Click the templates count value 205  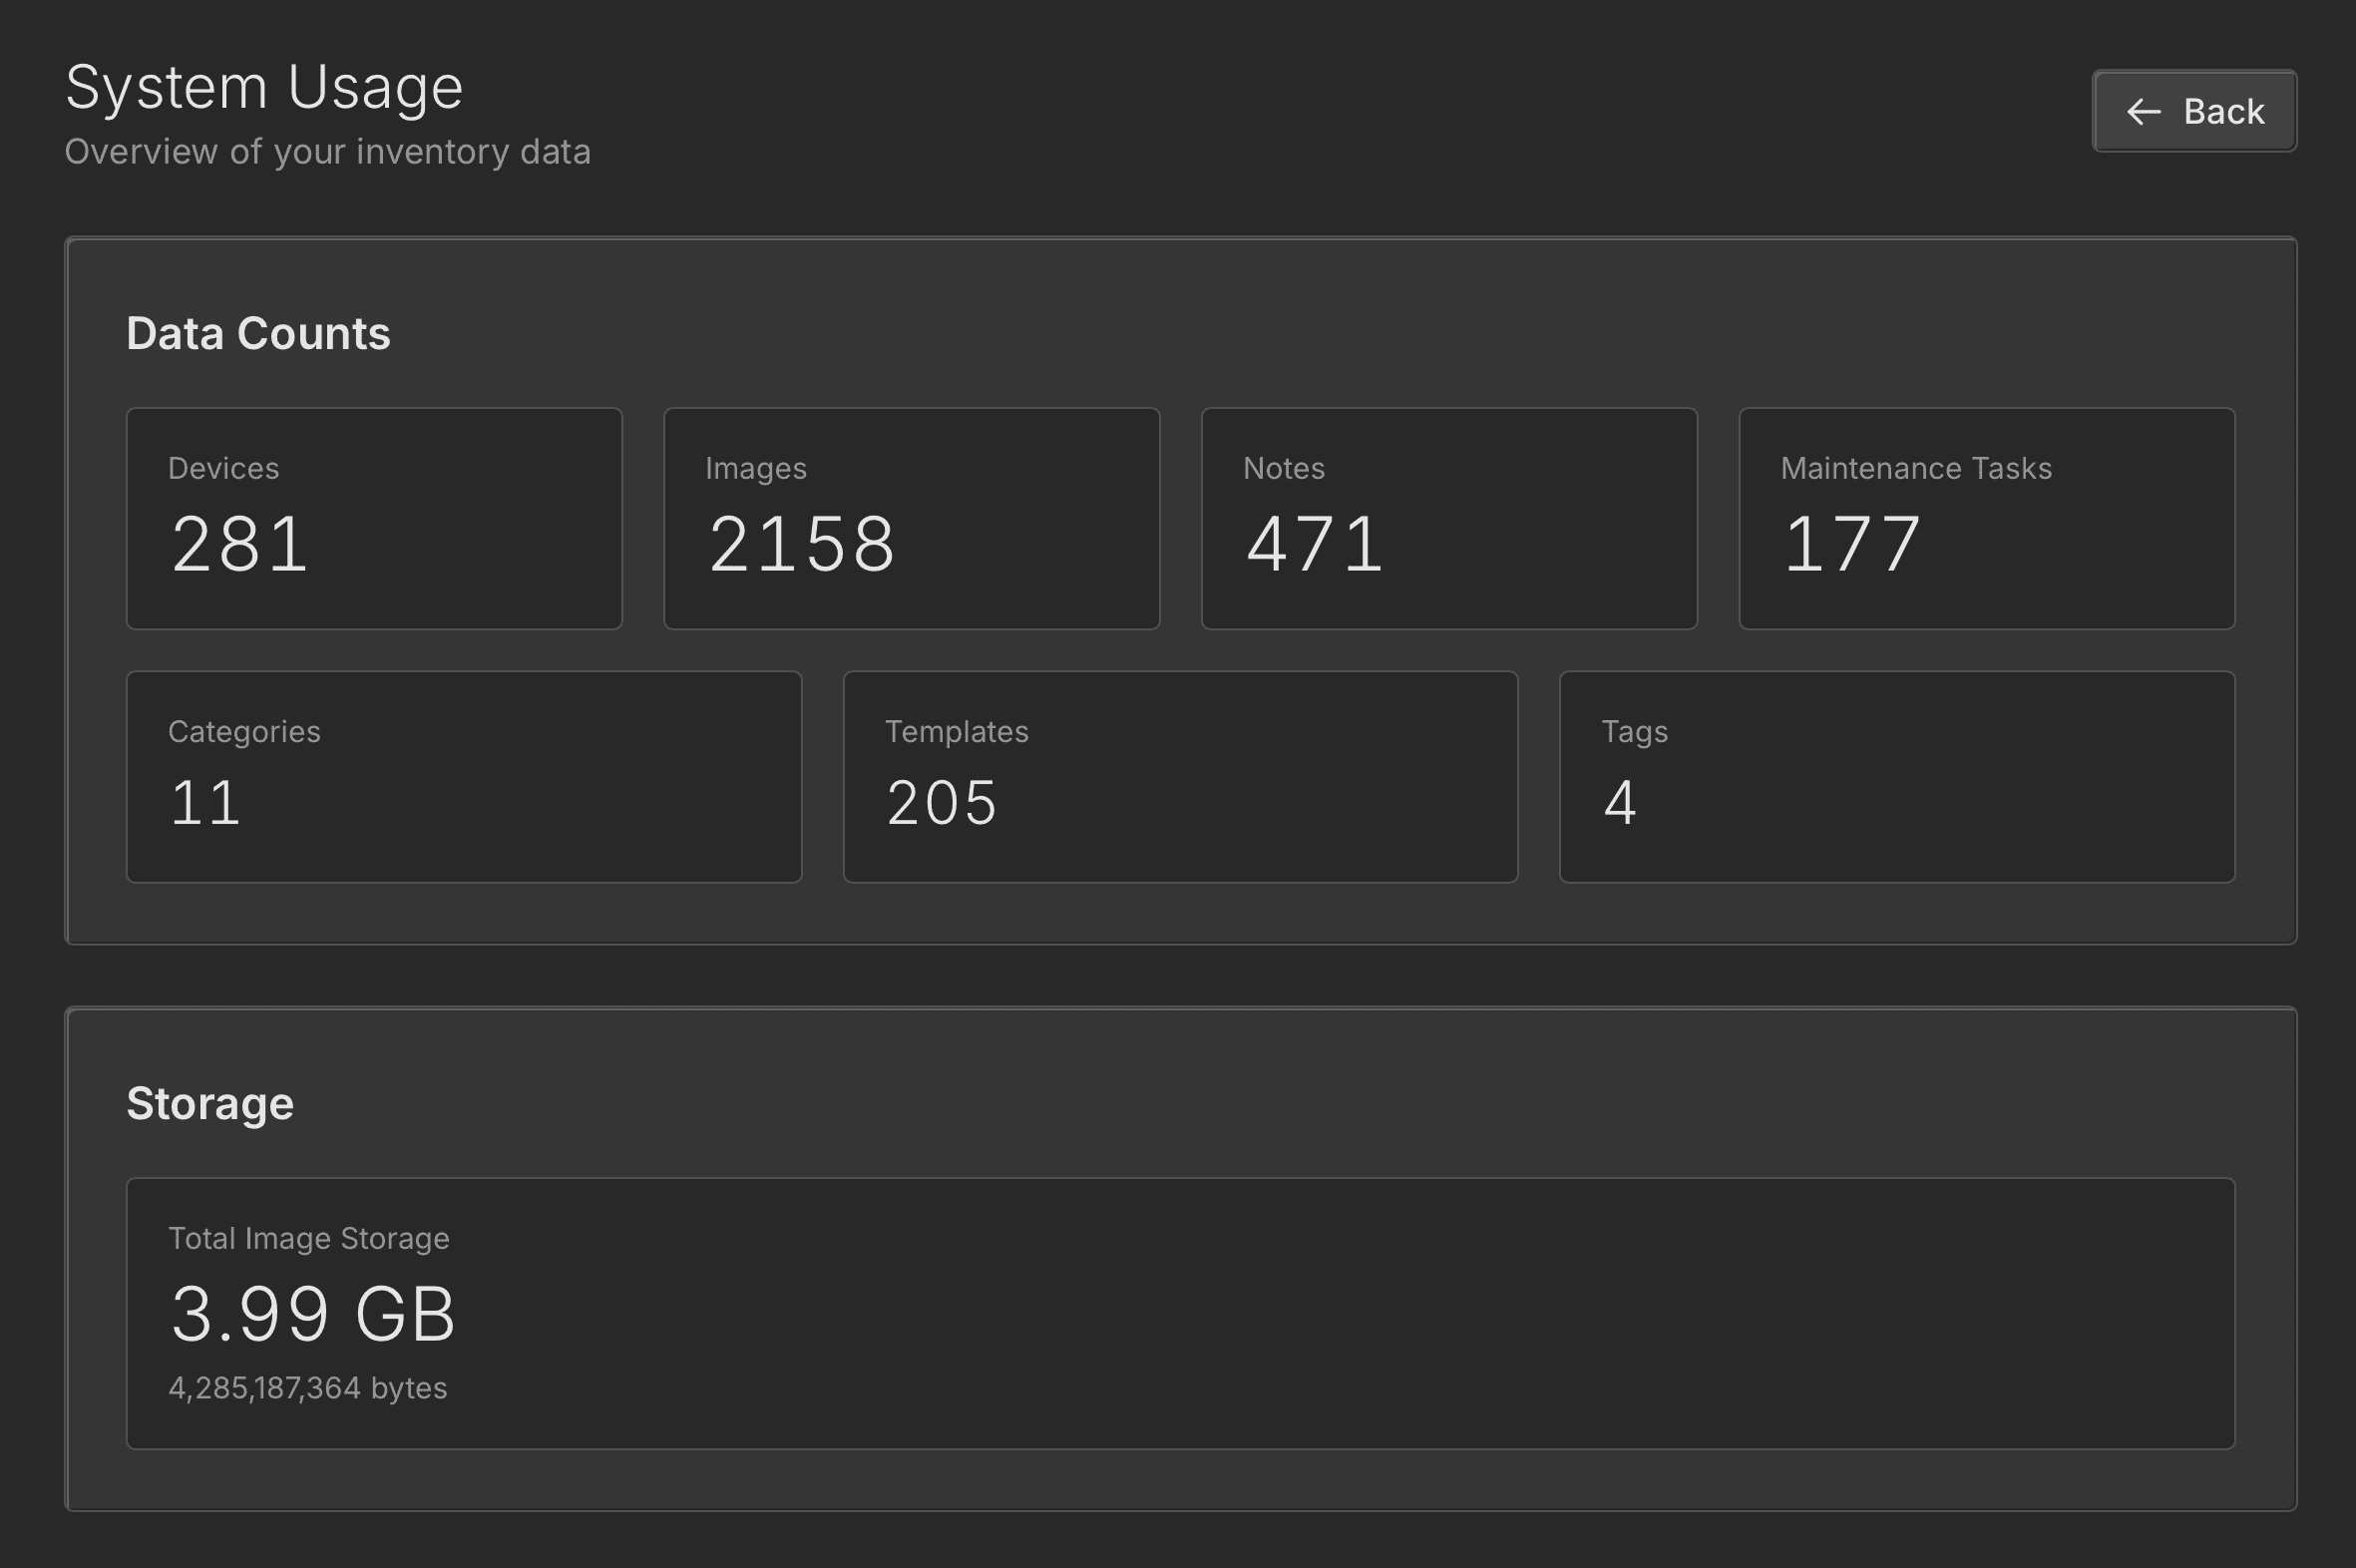tap(941, 802)
